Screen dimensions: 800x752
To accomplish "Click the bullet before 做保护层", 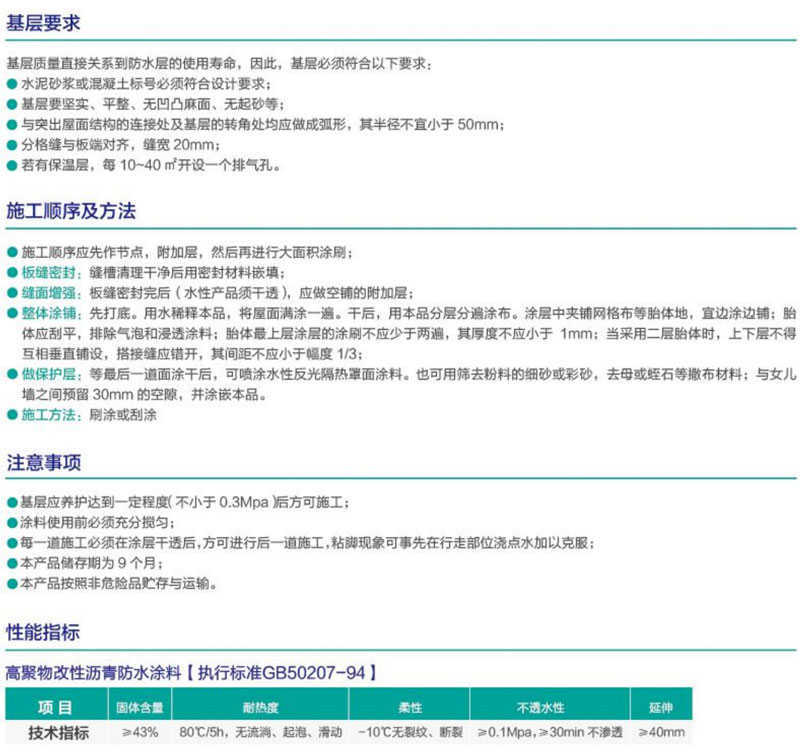I will tap(11, 374).
